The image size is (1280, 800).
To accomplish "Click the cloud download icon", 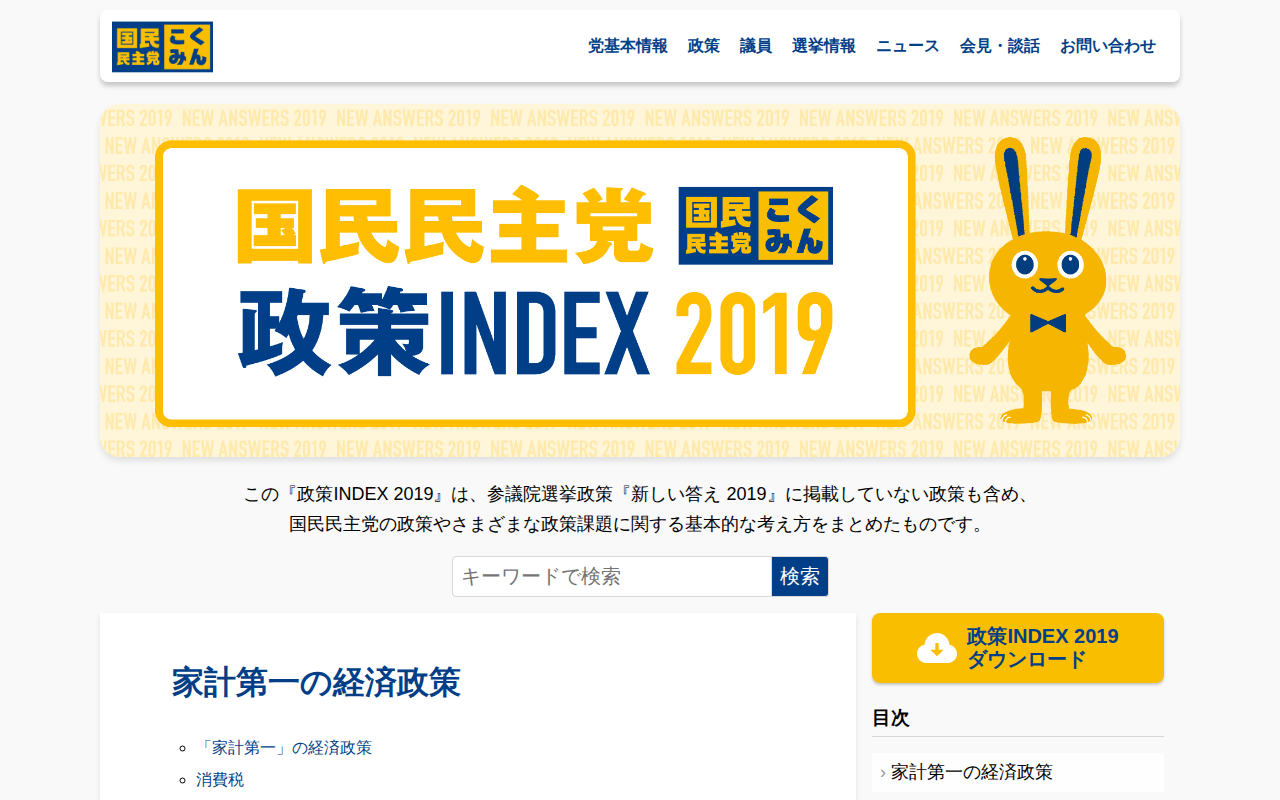I will (x=937, y=648).
